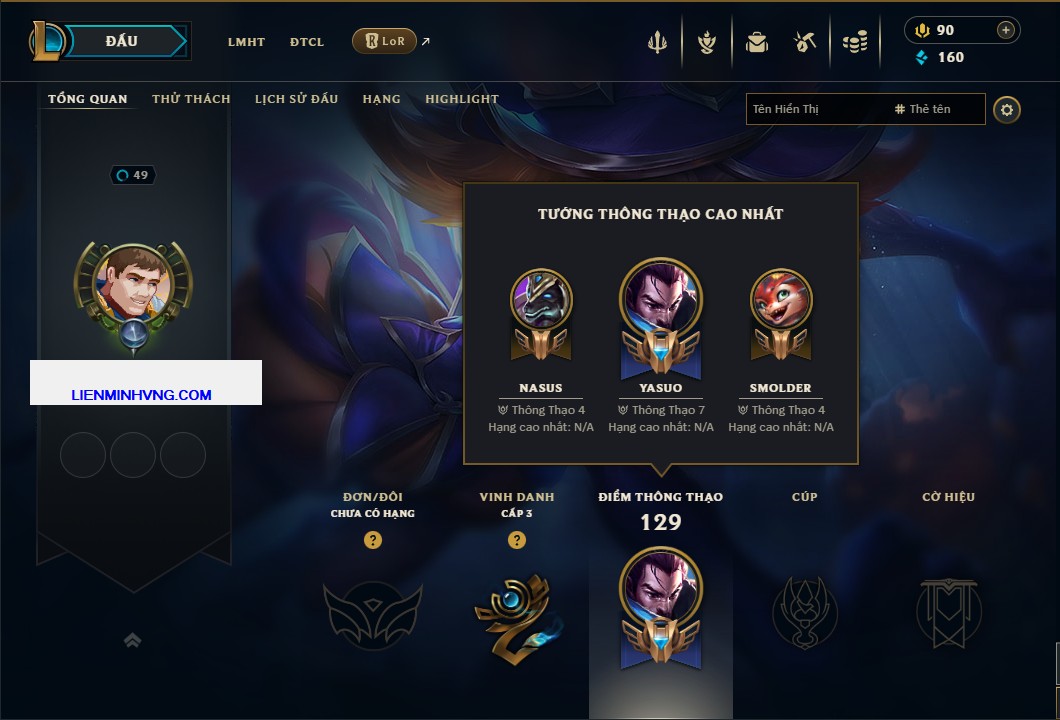Click the profile settings gear icon
This screenshot has width=1060, height=720.
(x=1007, y=110)
